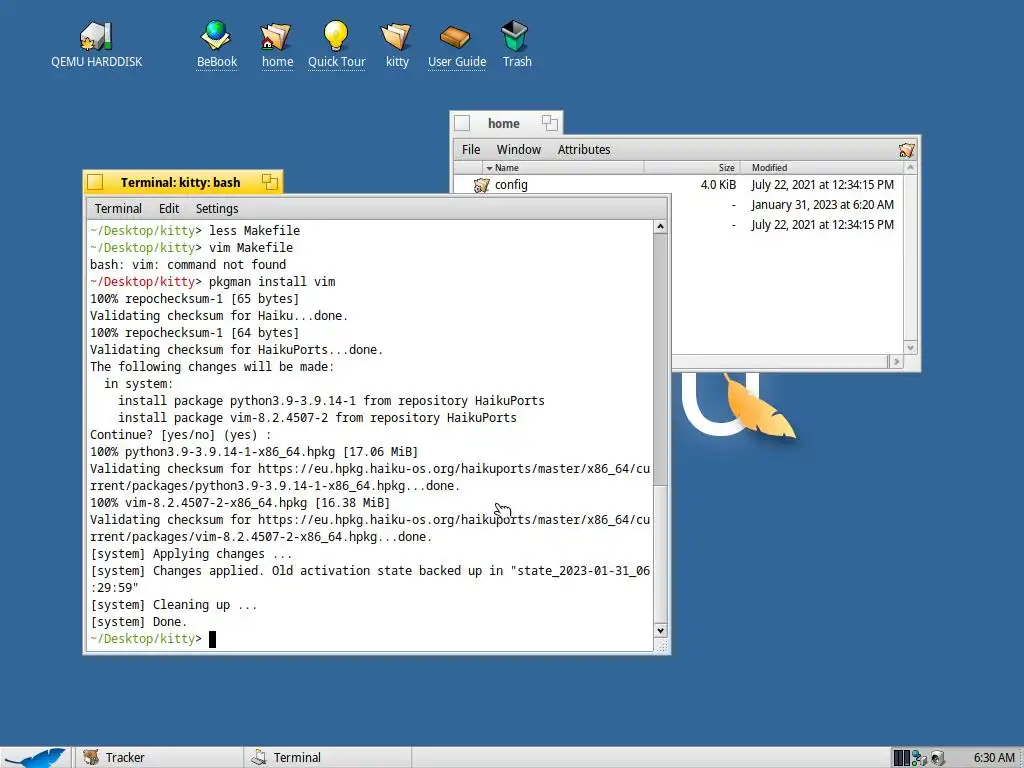1024x768 pixels.
Task: Click the 'January 31, 2023 at 6:20 AM' entry
Action: tap(822, 204)
